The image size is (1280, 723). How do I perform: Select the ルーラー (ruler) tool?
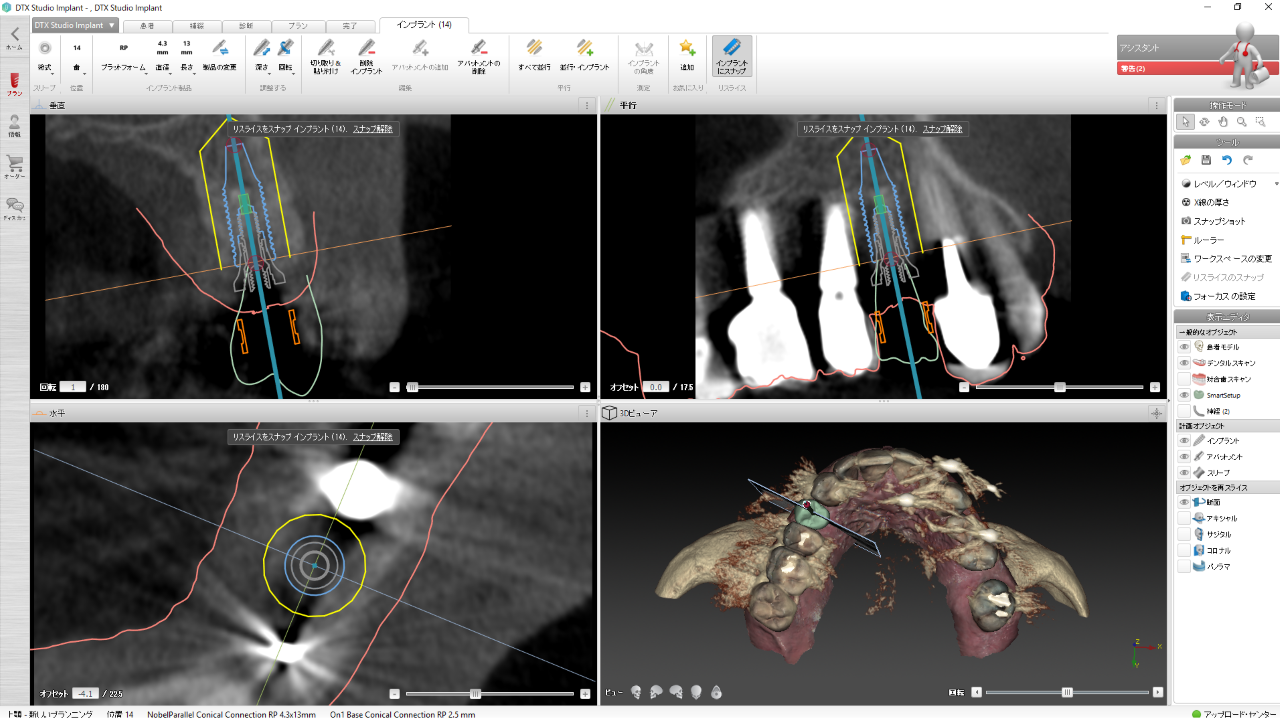(1208, 240)
